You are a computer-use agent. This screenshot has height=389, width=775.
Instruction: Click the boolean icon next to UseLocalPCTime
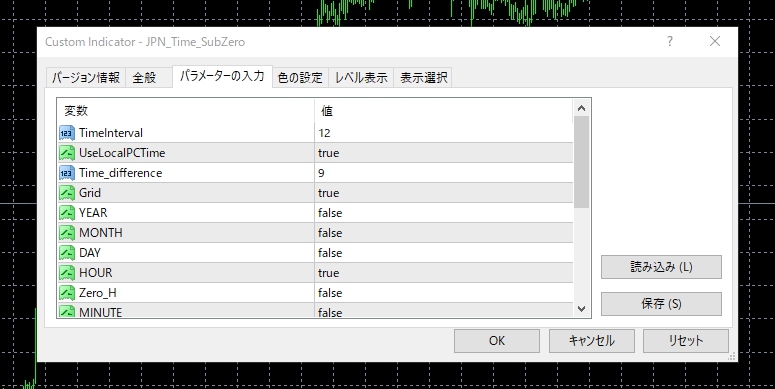point(67,153)
